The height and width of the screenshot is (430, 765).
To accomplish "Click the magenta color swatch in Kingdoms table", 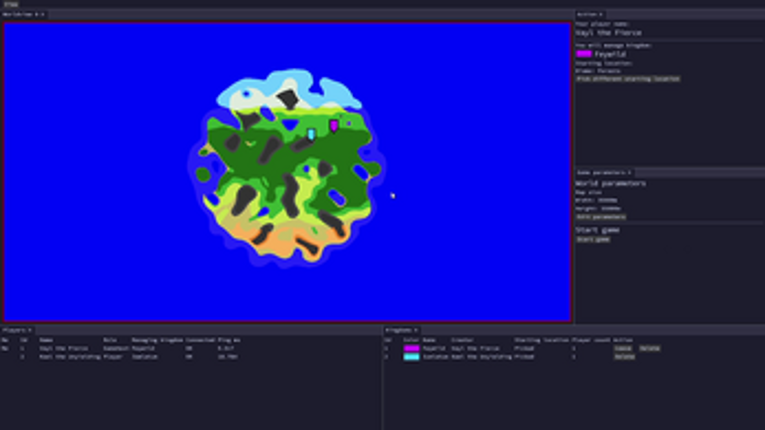I will (411, 348).
